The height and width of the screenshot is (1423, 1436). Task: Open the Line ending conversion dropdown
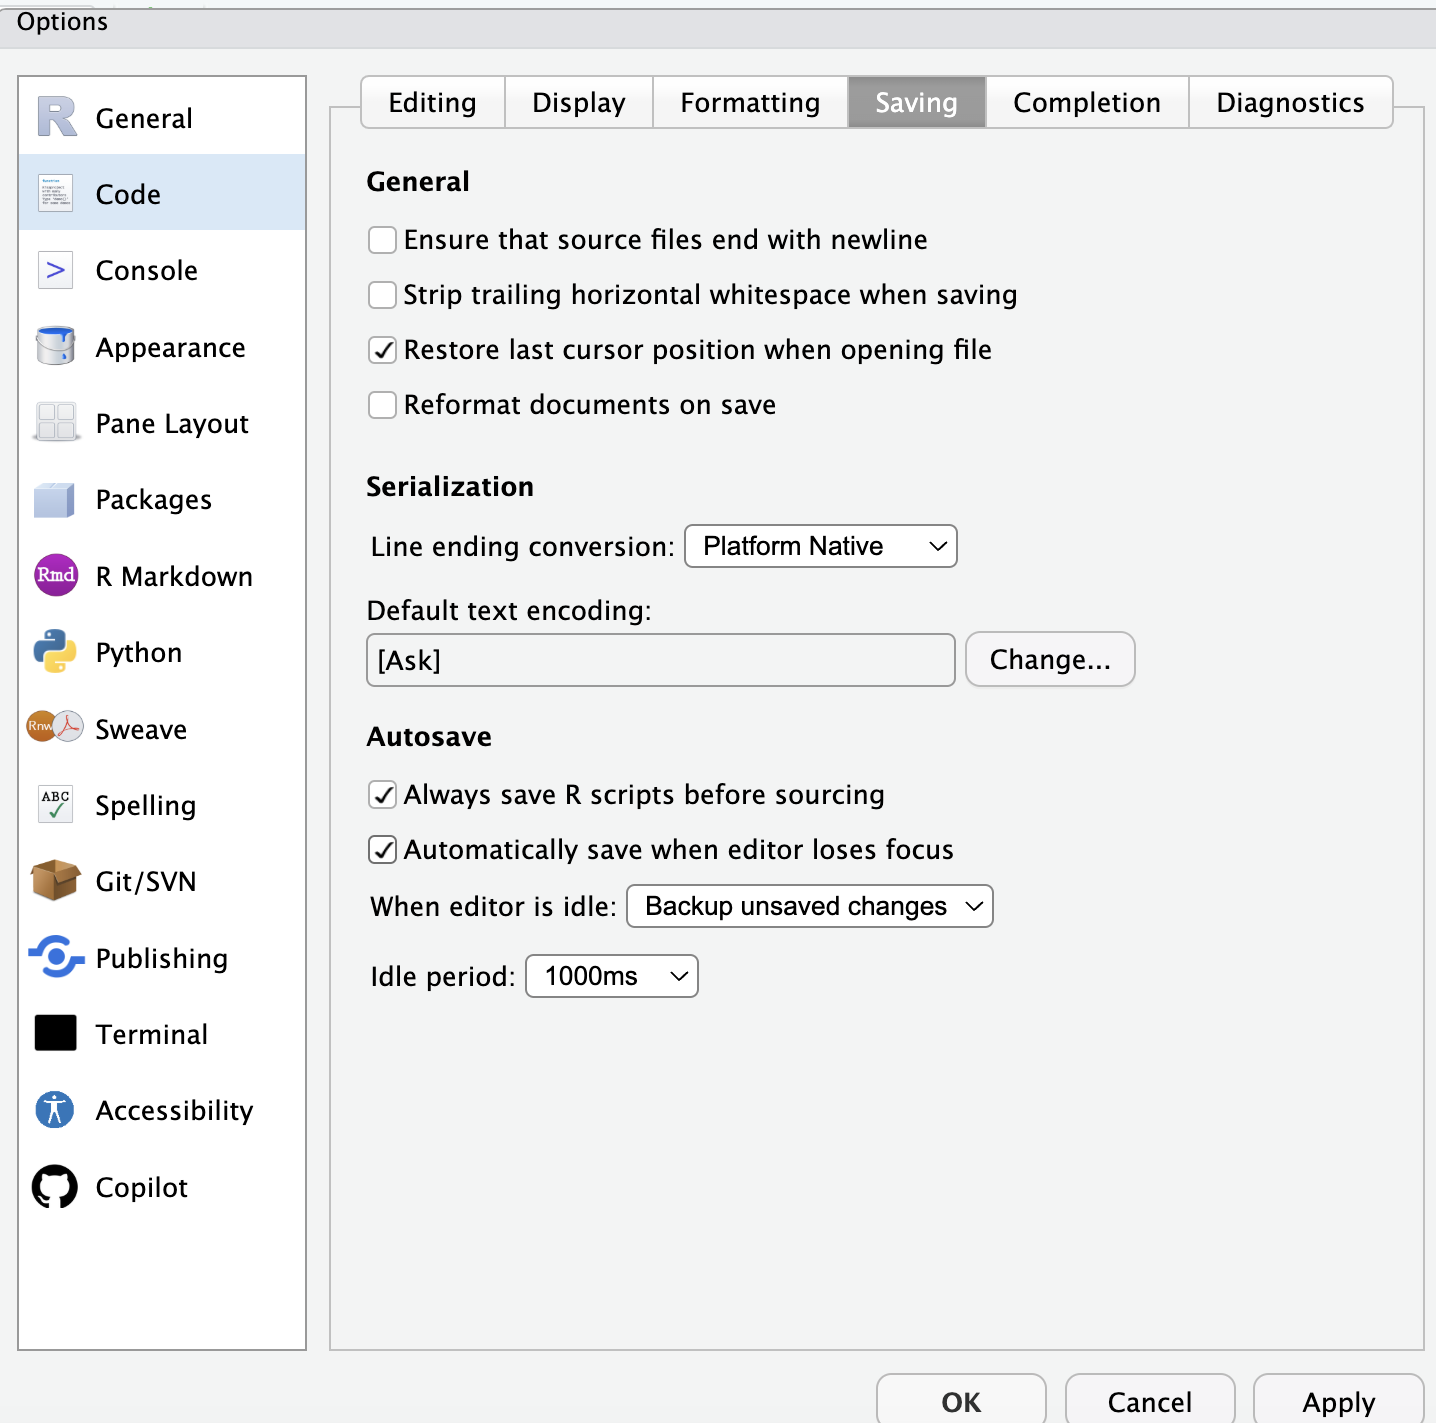pyautogui.click(x=820, y=546)
